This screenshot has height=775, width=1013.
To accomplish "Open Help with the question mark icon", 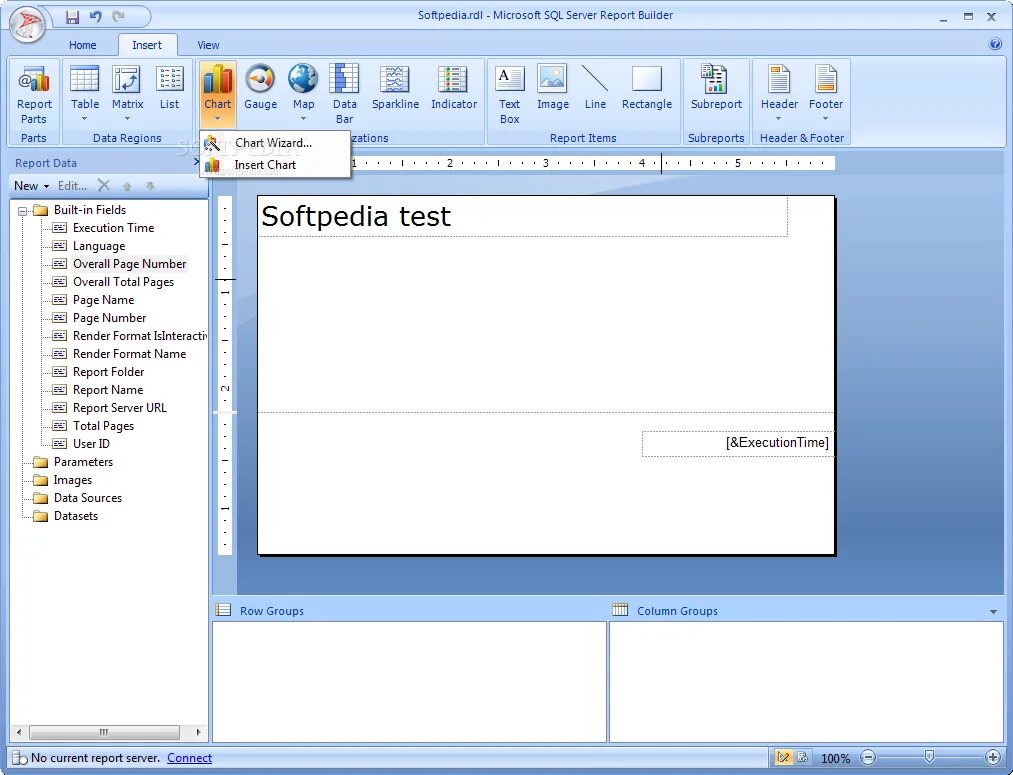I will pyautogui.click(x=995, y=44).
